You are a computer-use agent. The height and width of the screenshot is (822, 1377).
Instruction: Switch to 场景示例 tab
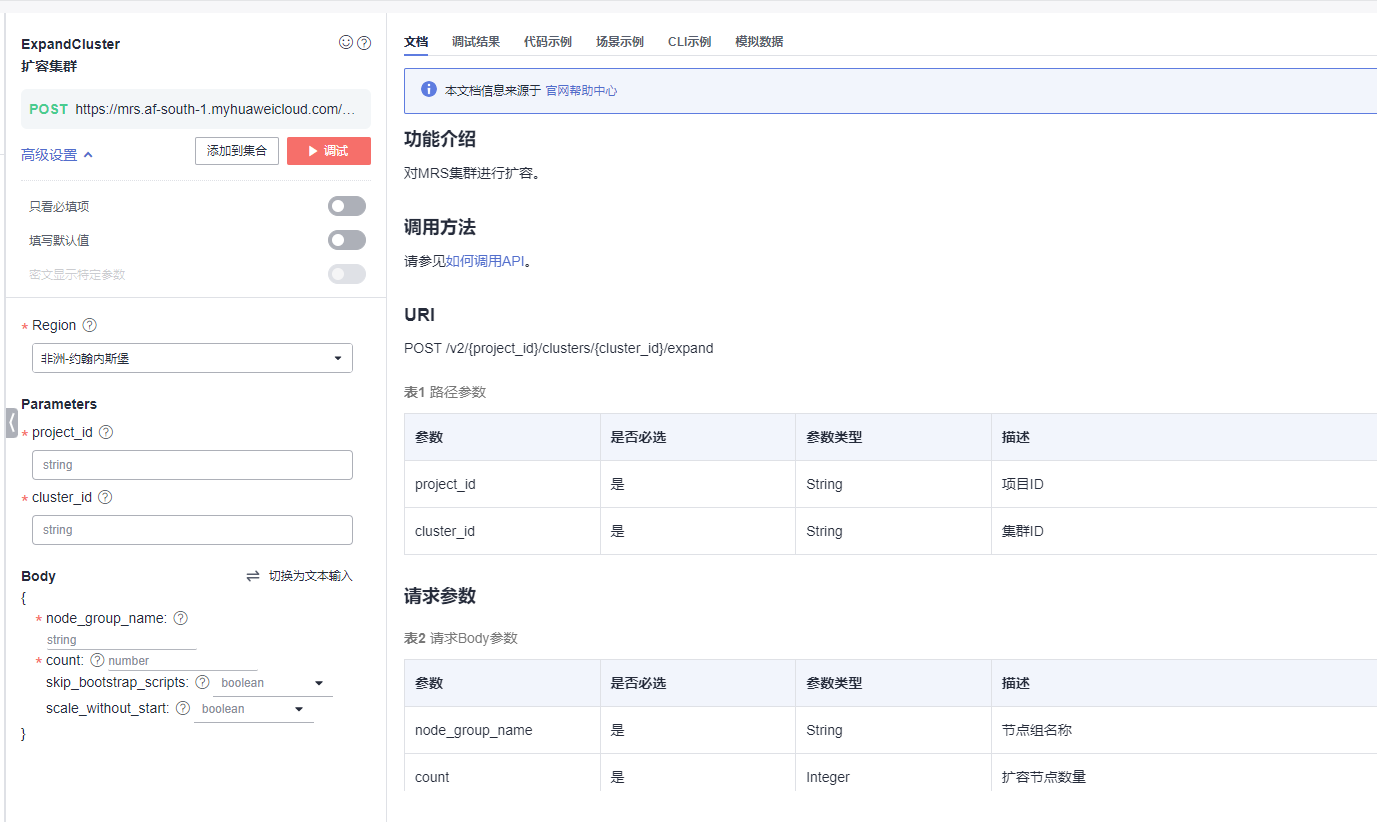(620, 42)
